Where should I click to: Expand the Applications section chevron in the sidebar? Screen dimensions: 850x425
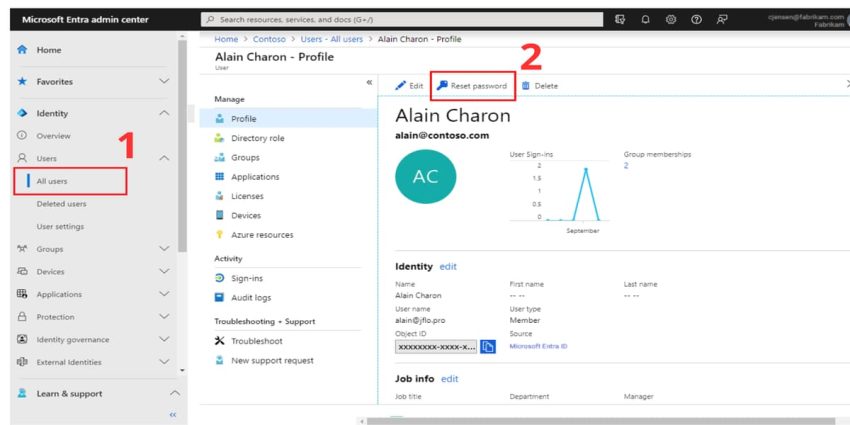[164, 294]
